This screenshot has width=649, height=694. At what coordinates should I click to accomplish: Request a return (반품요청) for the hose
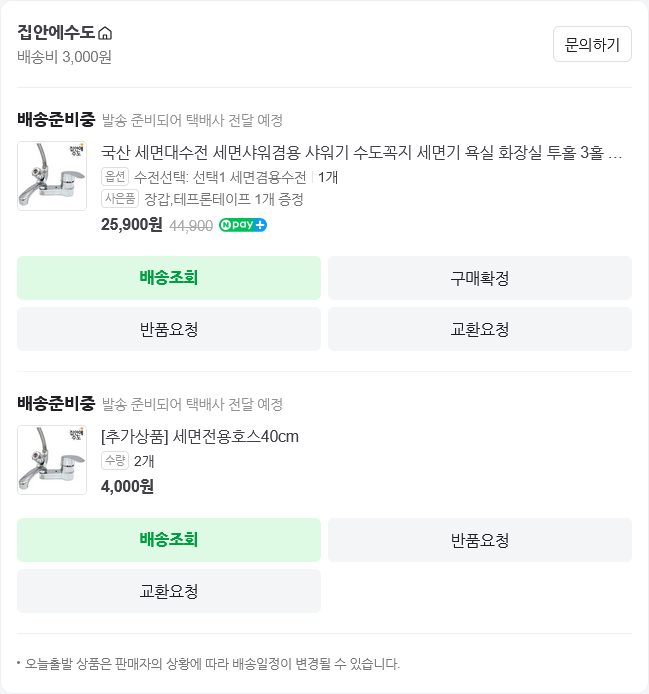[x=480, y=540]
